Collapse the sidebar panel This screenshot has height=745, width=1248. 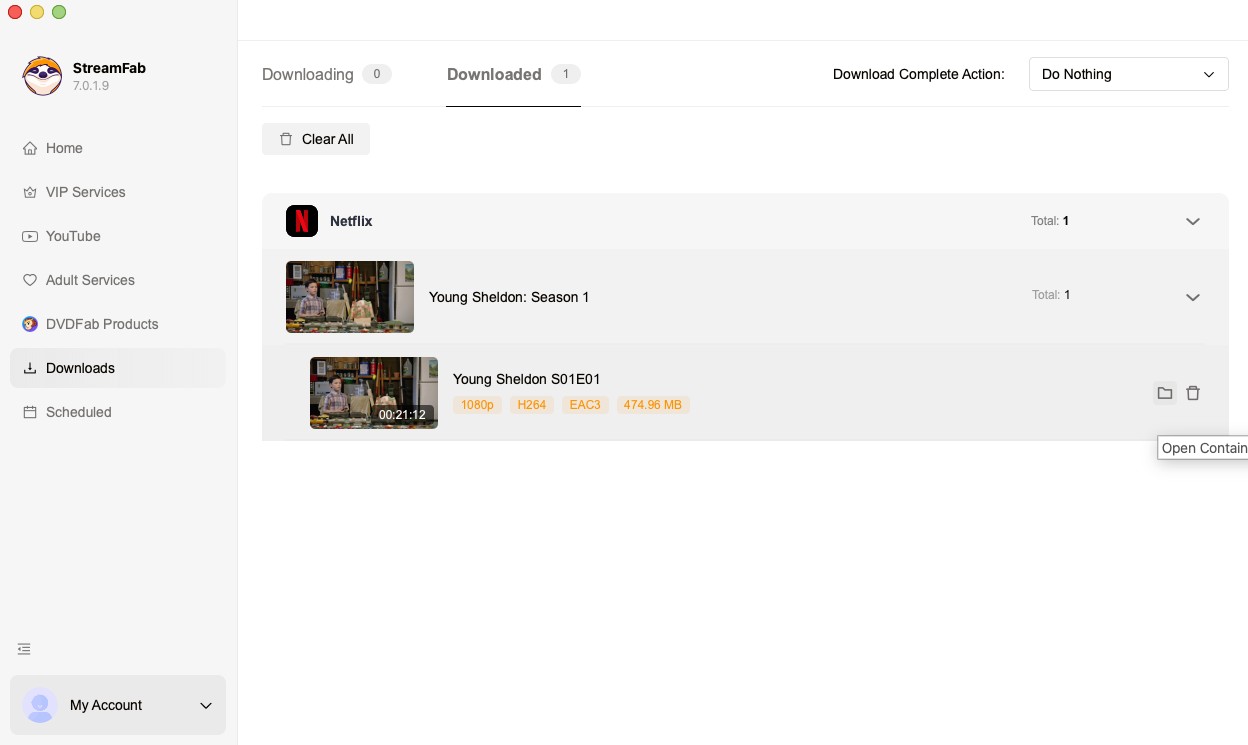click(24, 649)
